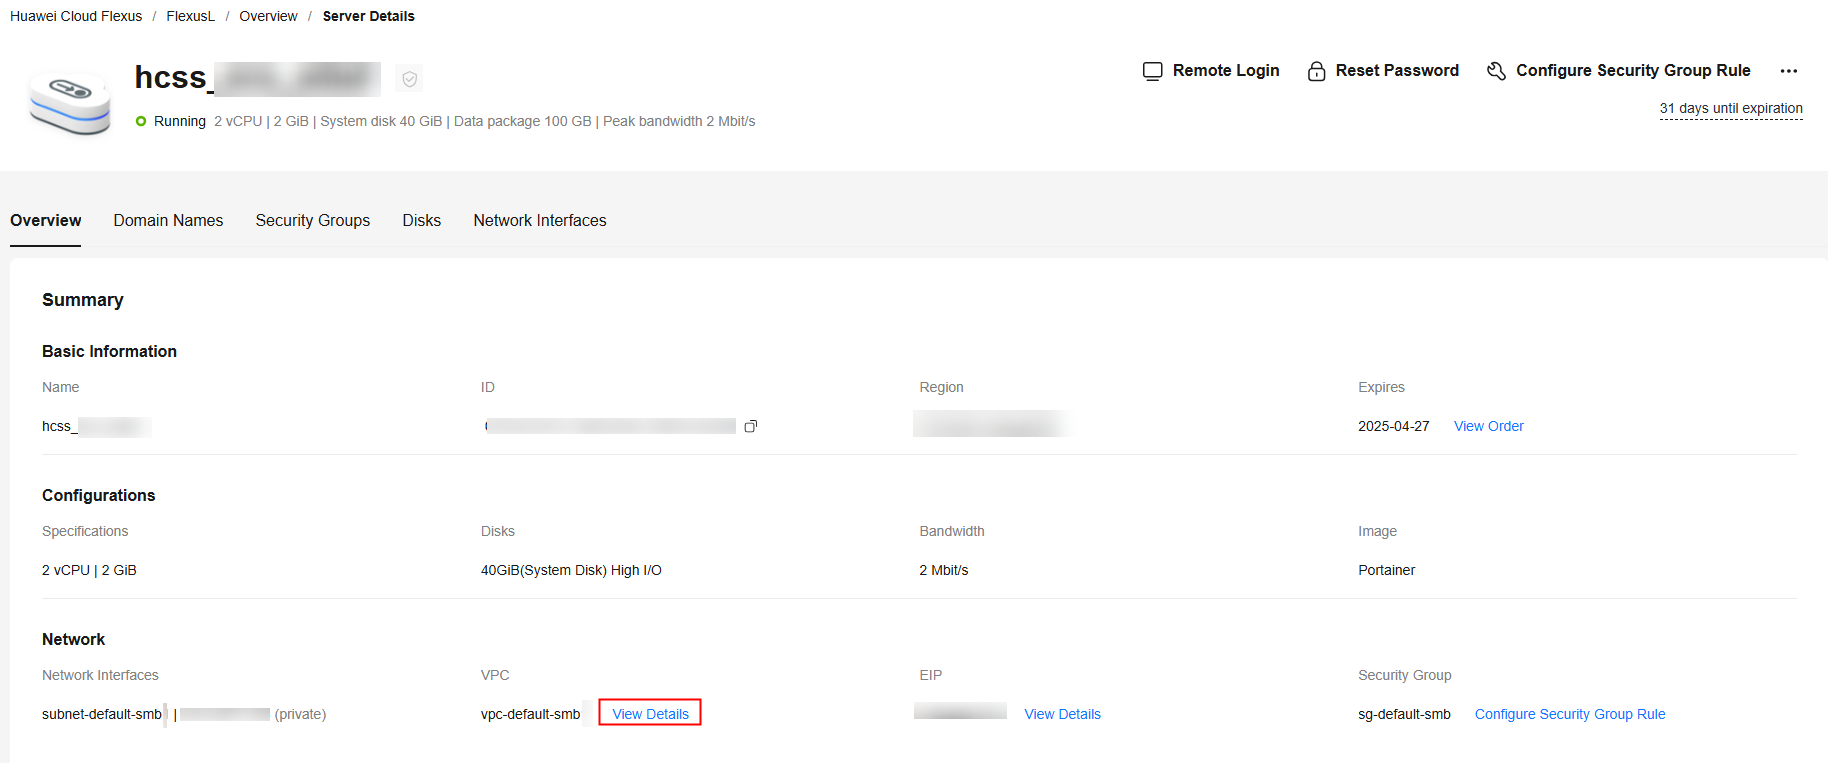
Task: Select the Overview tab
Action: tap(46, 220)
